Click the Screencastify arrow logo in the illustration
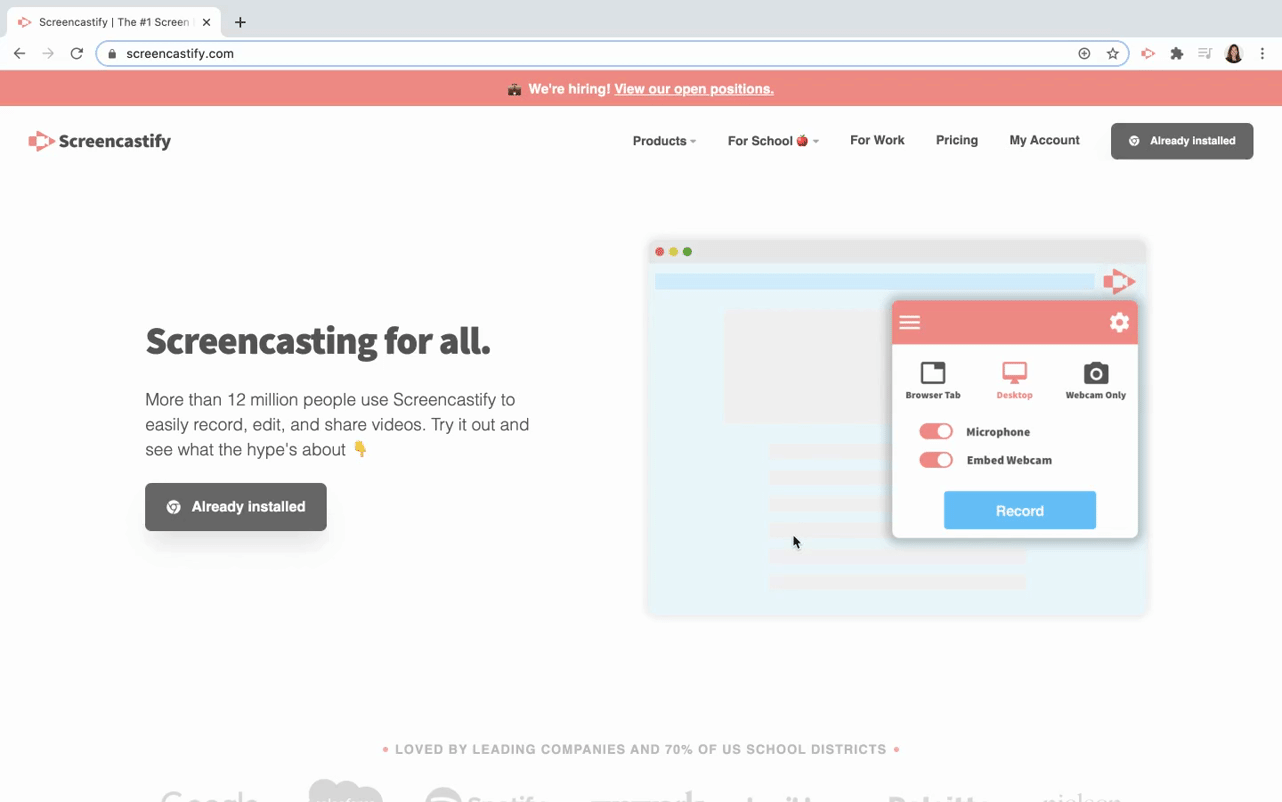This screenshot has height=802, width=1282. (1119, 282)
